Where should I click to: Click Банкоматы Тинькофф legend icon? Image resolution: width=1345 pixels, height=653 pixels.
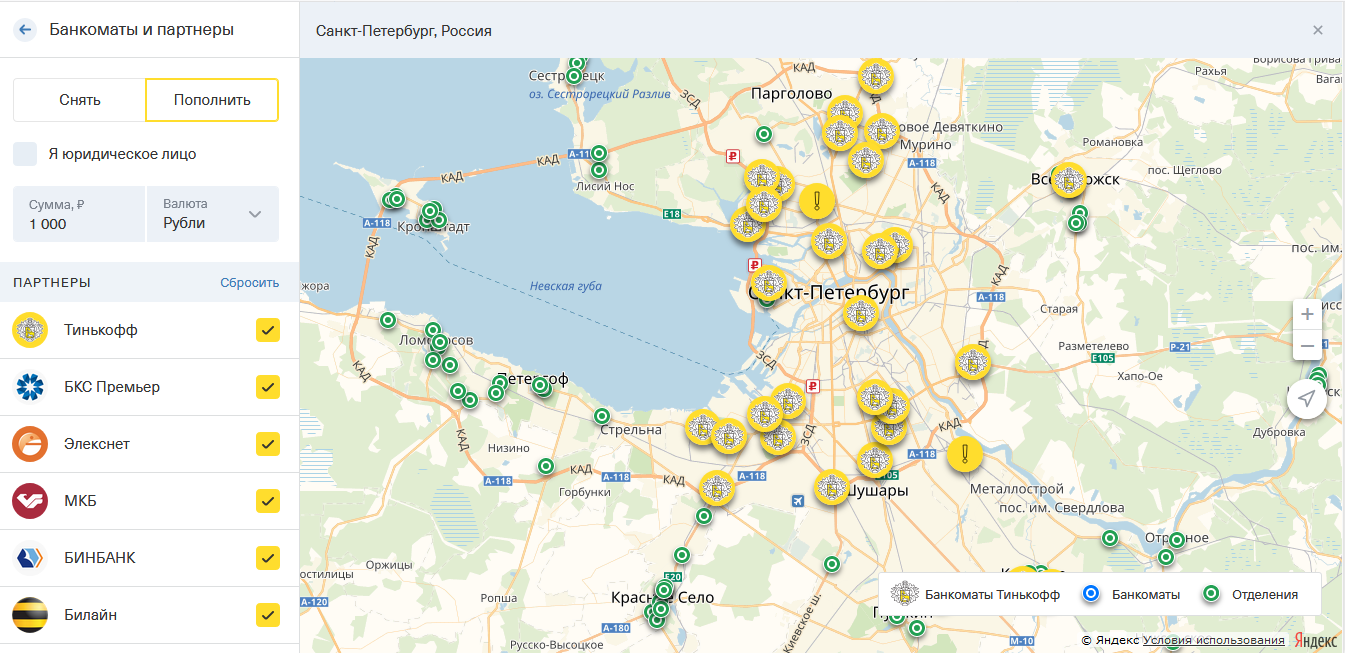(x=905, y=594)
